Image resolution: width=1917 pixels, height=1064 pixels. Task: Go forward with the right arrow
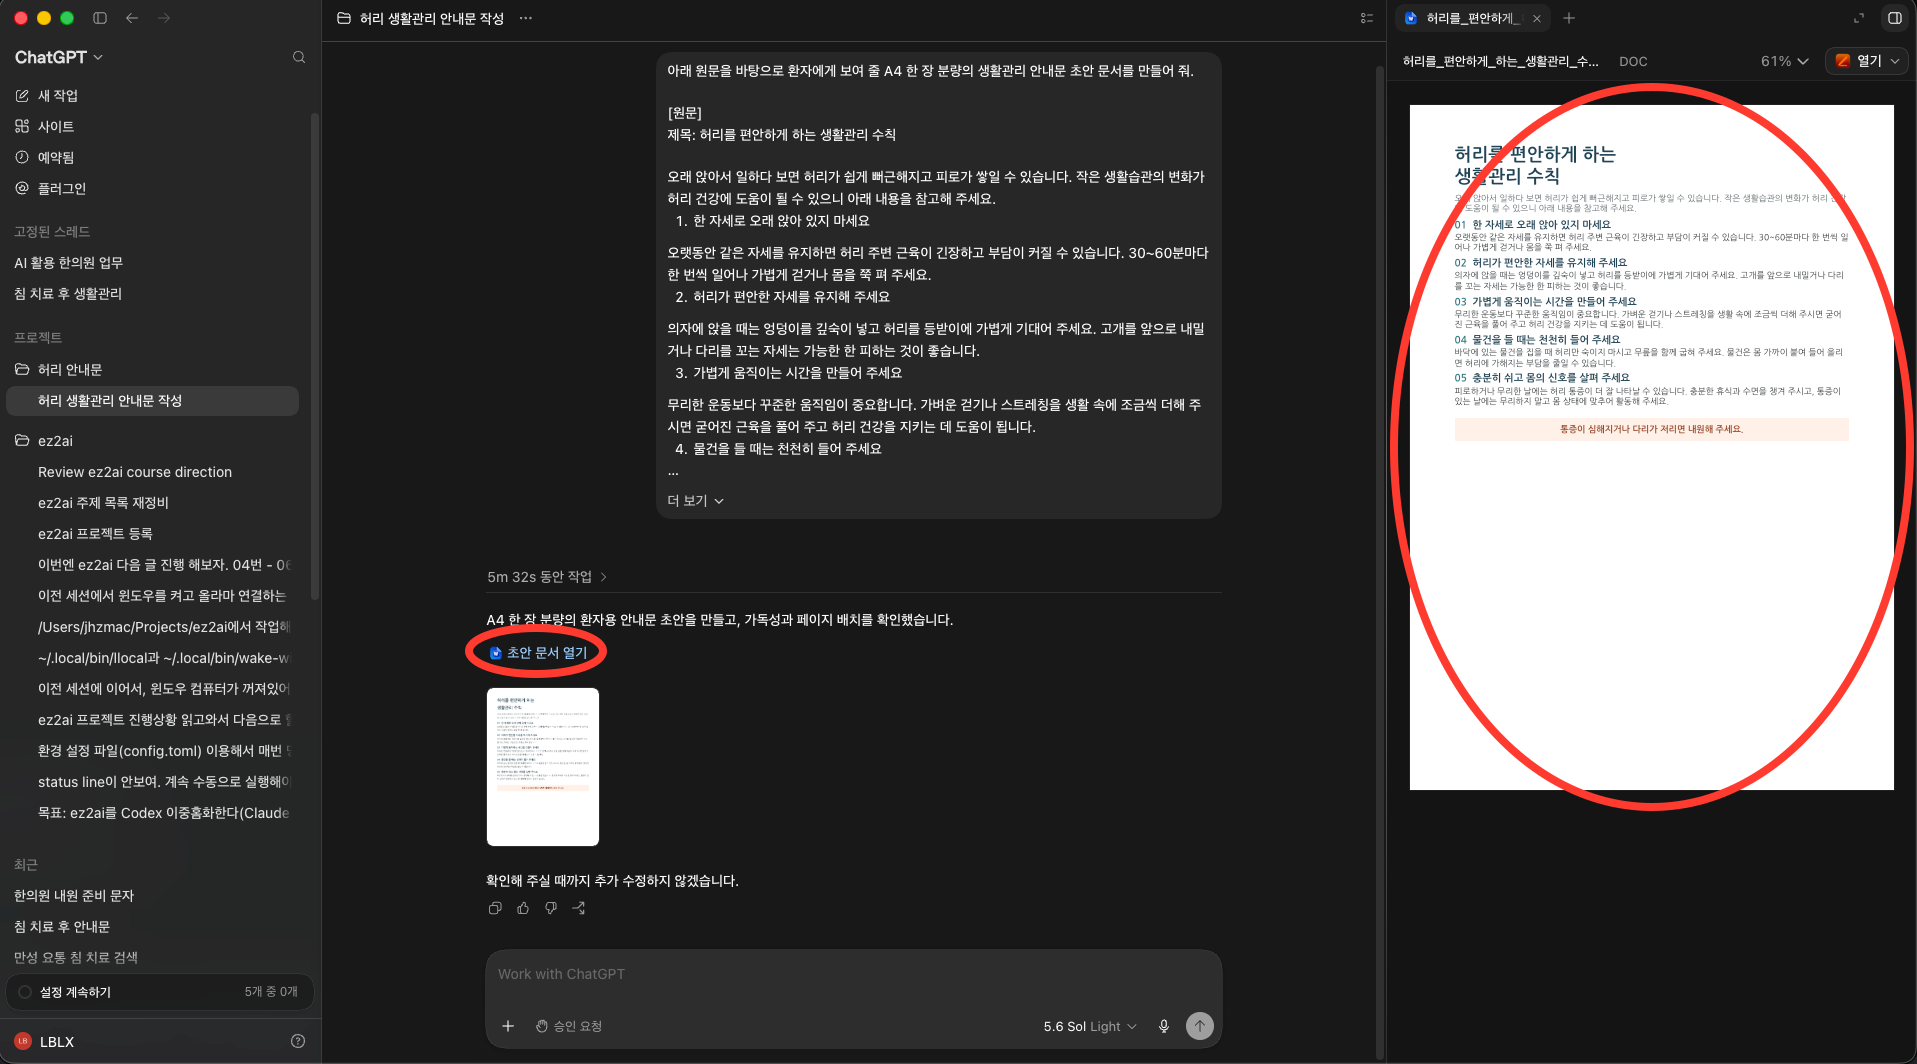[x=164, y=18]
